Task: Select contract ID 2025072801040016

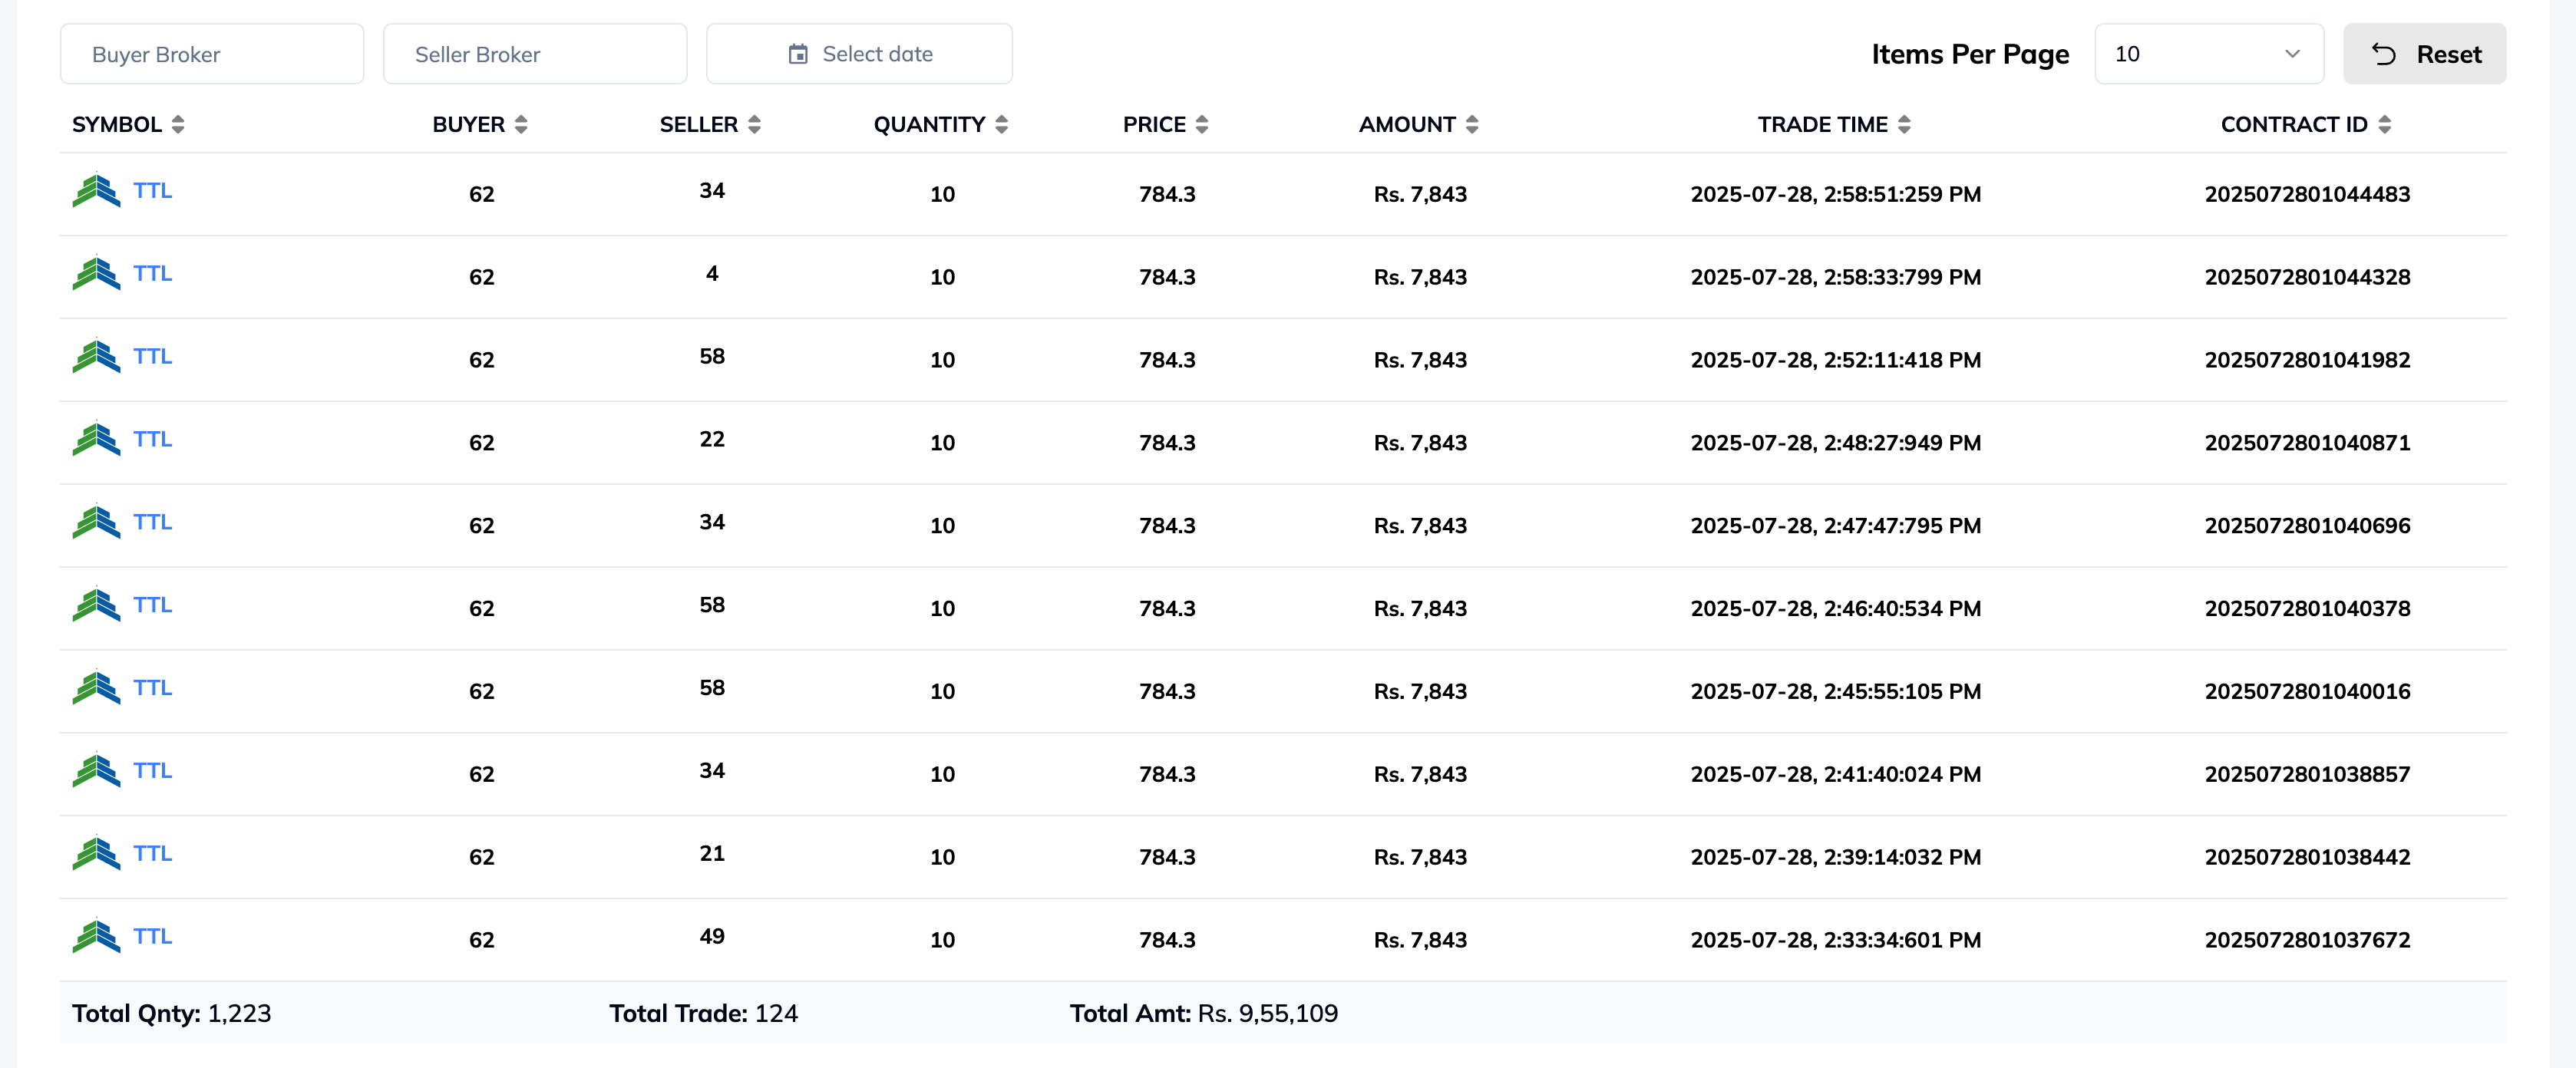Action: (2307, 692)
